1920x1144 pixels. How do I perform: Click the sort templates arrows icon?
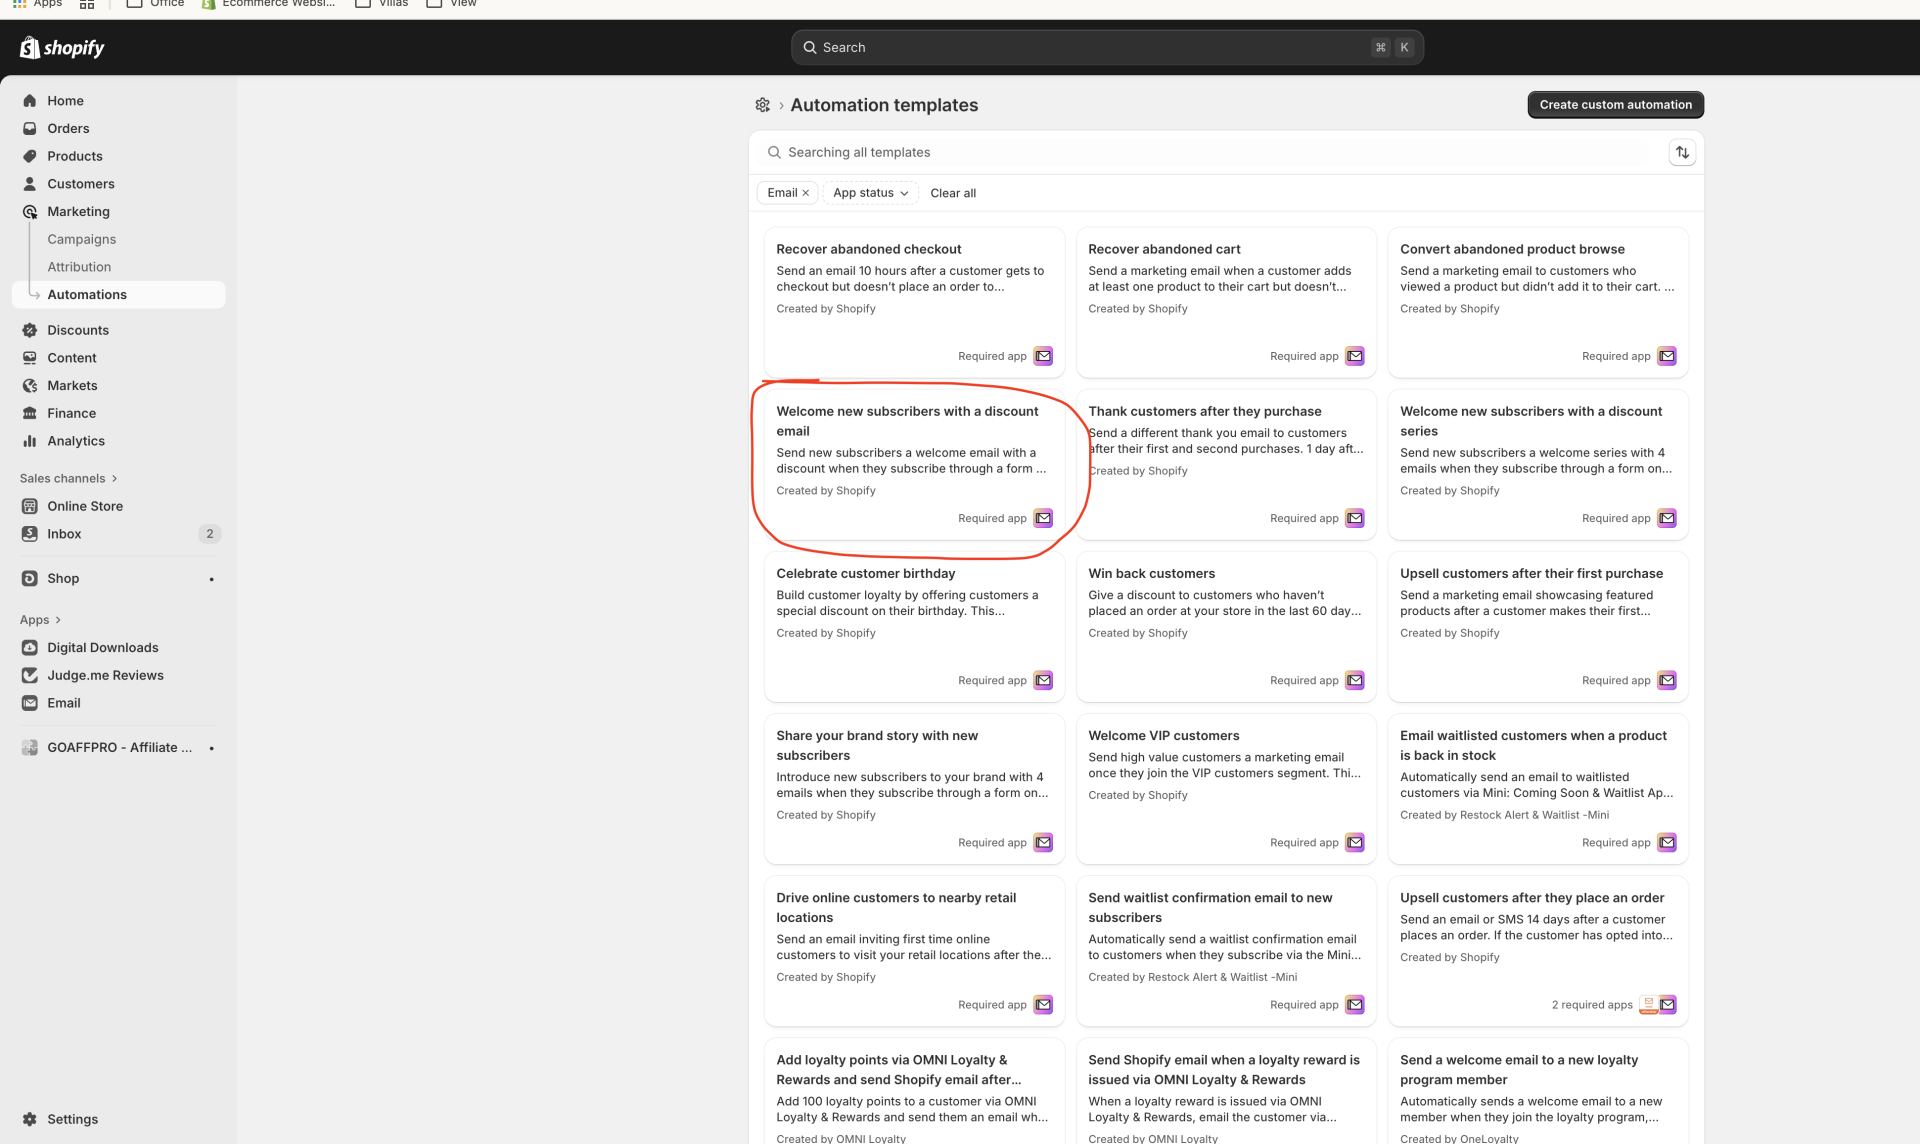pyautogui.click(x=1682, y=152)
